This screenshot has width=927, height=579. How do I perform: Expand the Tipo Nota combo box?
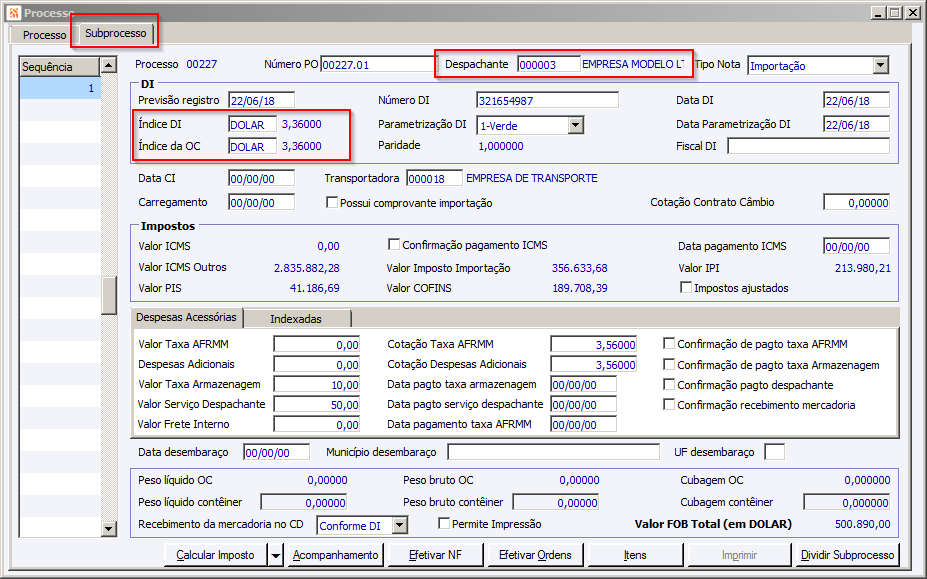[x=880, y=65]
